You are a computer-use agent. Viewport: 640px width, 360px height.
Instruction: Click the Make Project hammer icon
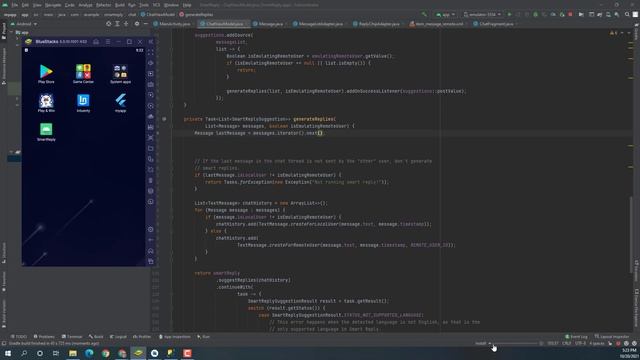pos(424,15)
